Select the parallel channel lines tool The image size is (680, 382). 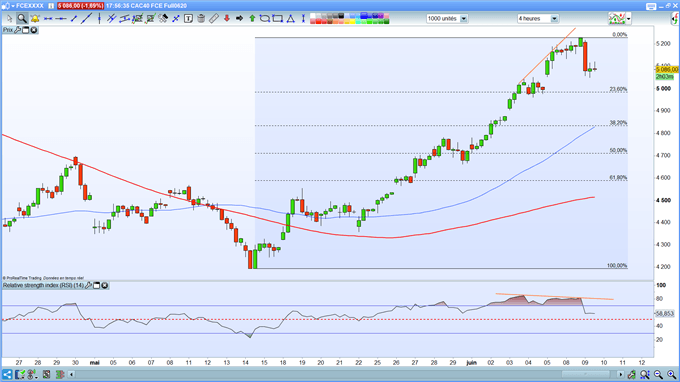pyautogui.click(x=111, y=19)
